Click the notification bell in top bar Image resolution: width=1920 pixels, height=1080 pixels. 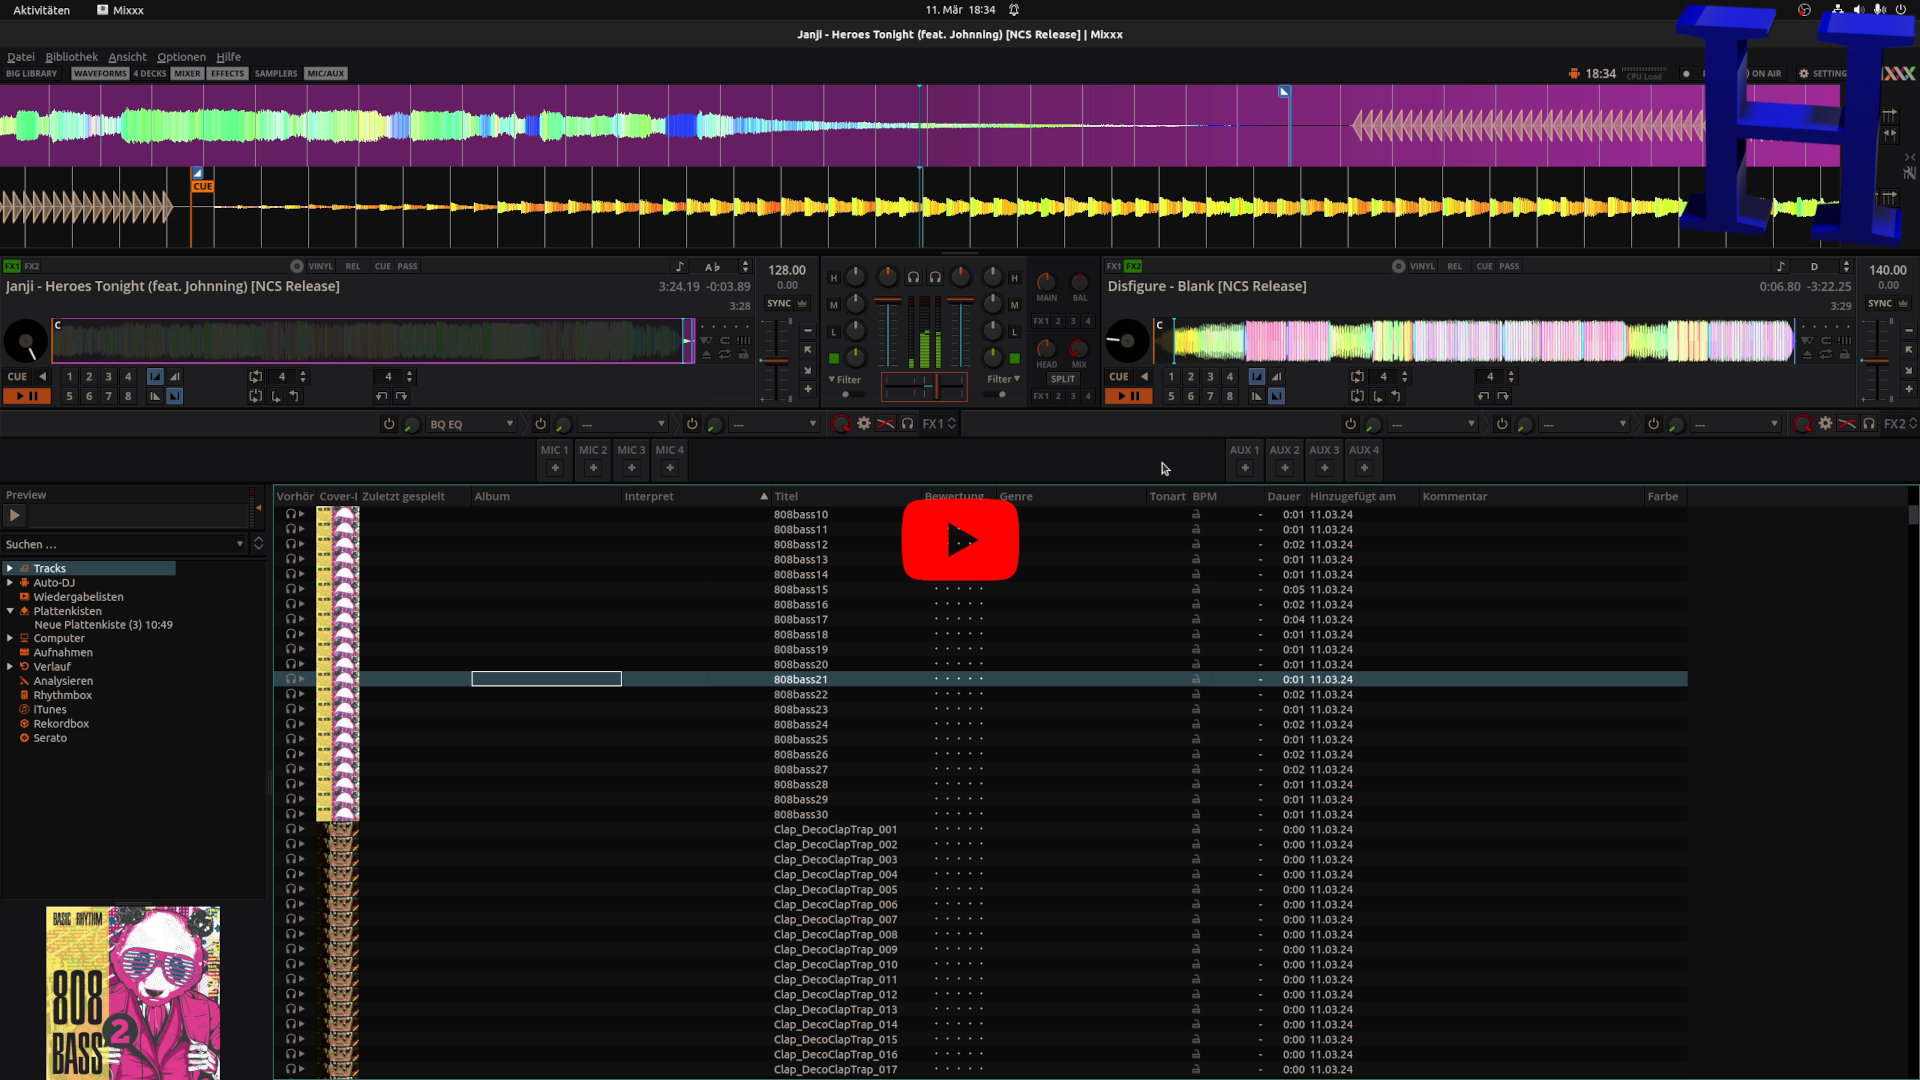click(x=1013, y=10)
